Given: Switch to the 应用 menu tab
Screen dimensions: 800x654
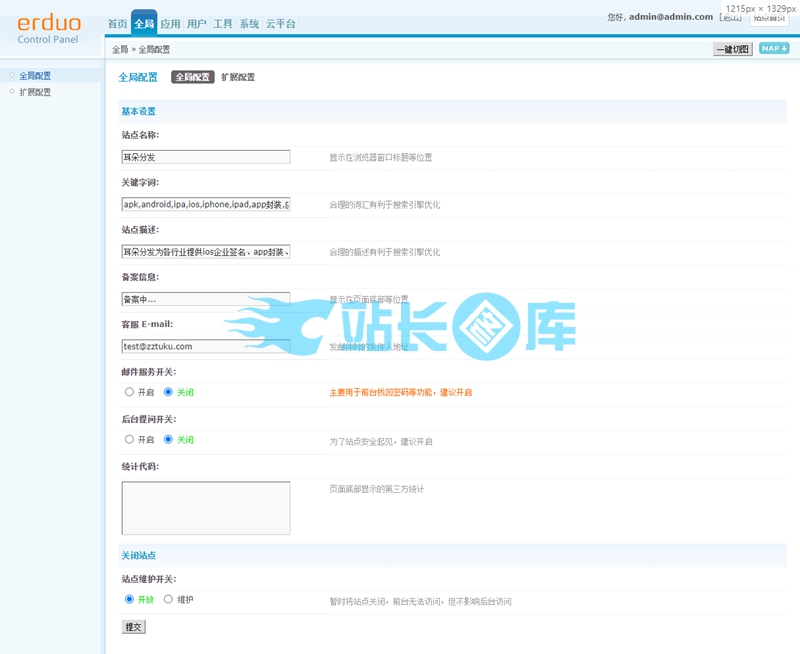Looking at the screenshot, I should 170,24.
